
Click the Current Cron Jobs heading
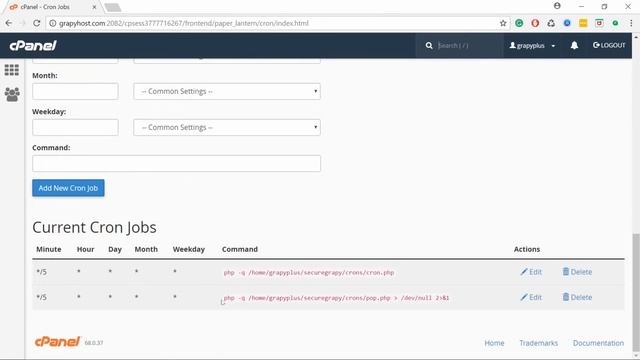coord(94,227)
